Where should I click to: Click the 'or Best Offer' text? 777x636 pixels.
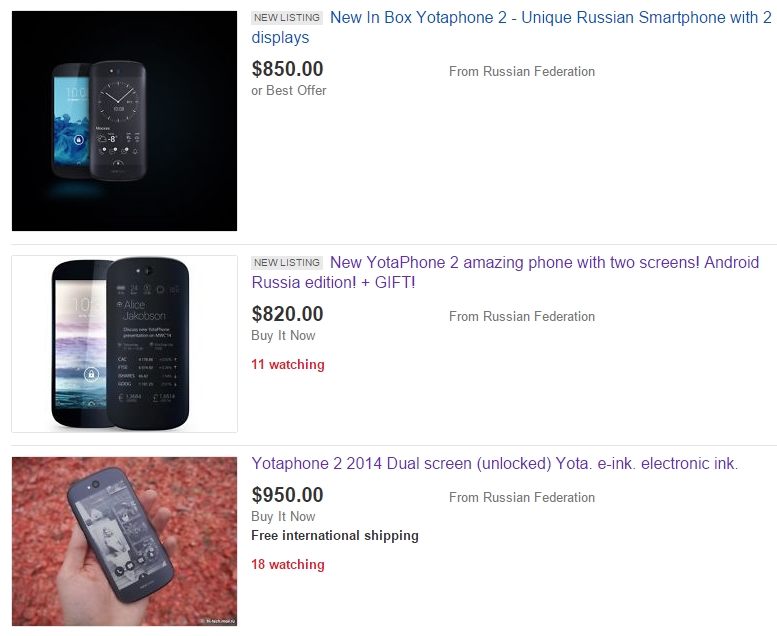(289, 91)
